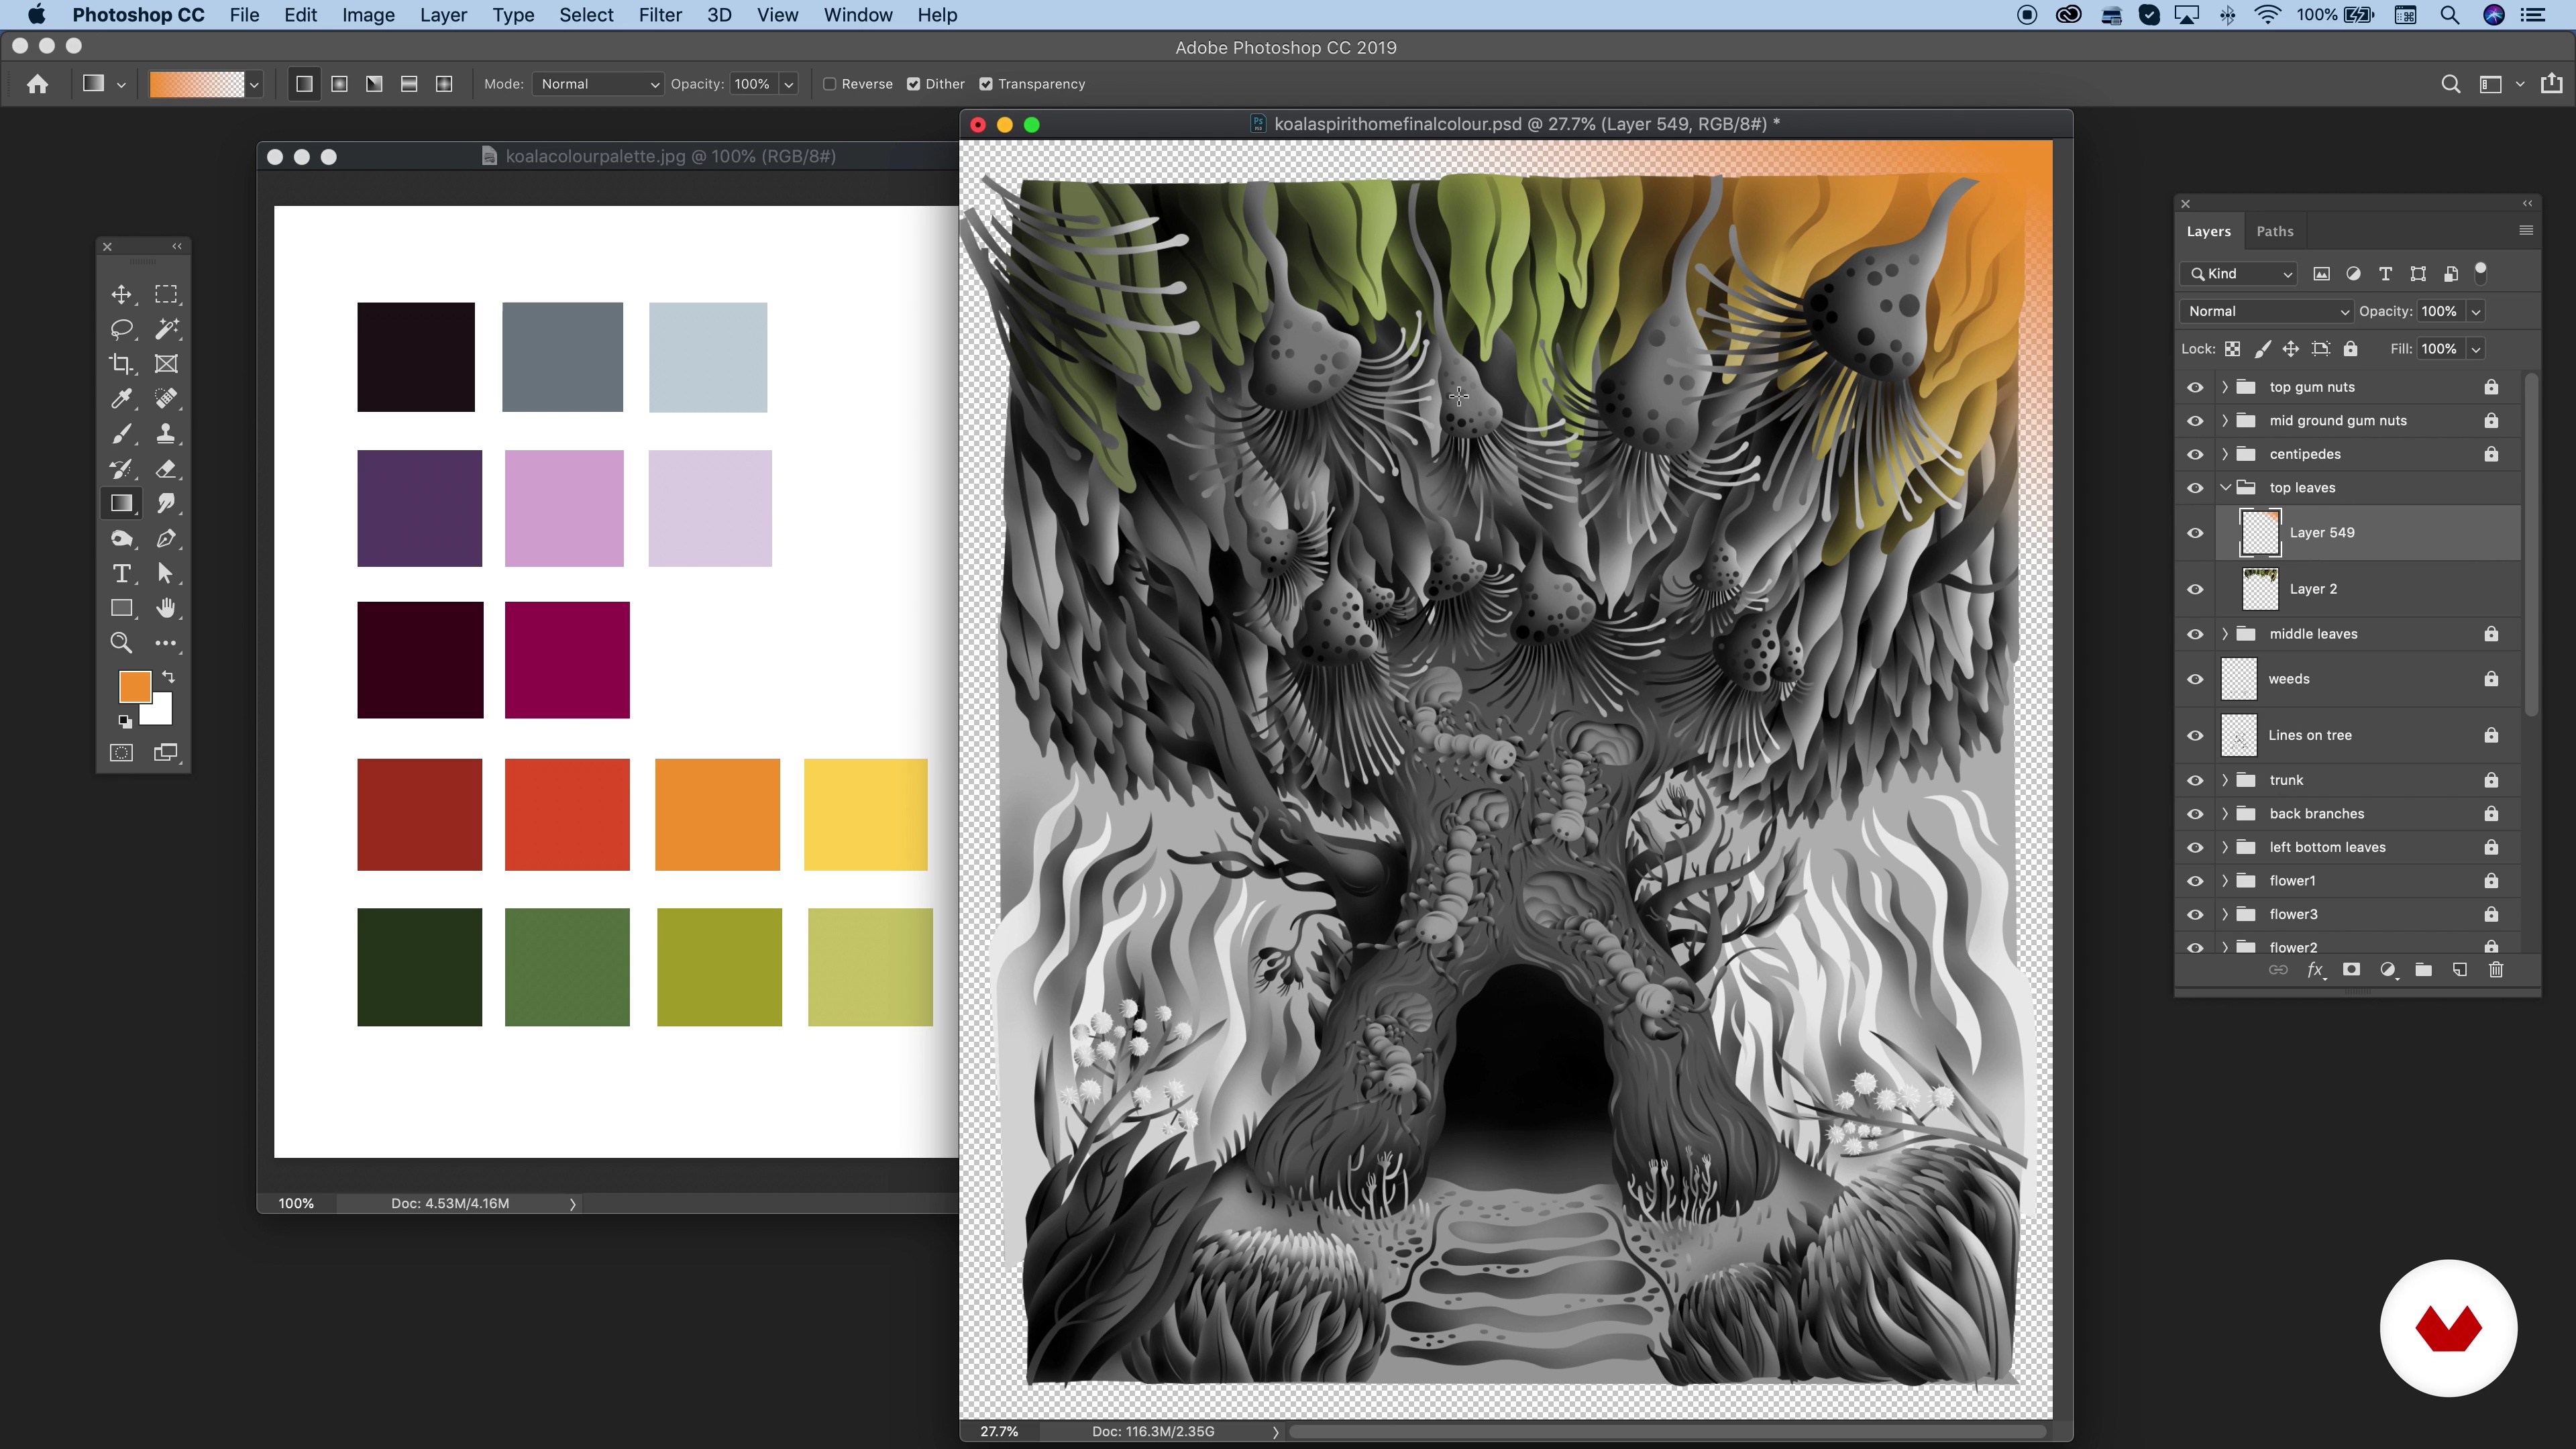Click the Home icon in options bar
Screen dimensions: 2576x1449
pos(37,84)
